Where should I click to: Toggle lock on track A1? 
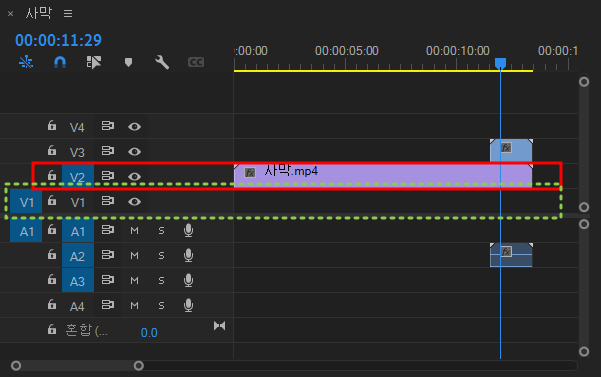tap(52, 229)
